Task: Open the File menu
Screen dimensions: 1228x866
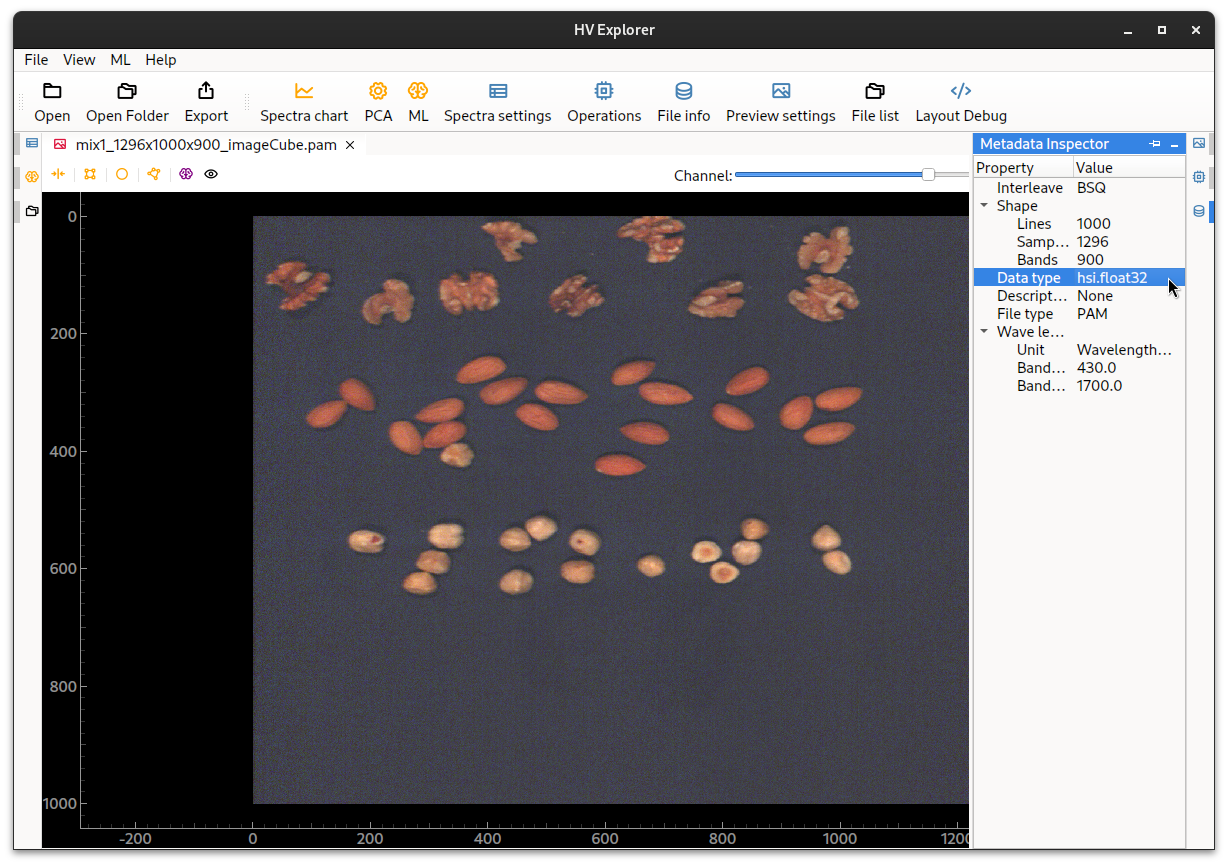Action: click(36, 60)
